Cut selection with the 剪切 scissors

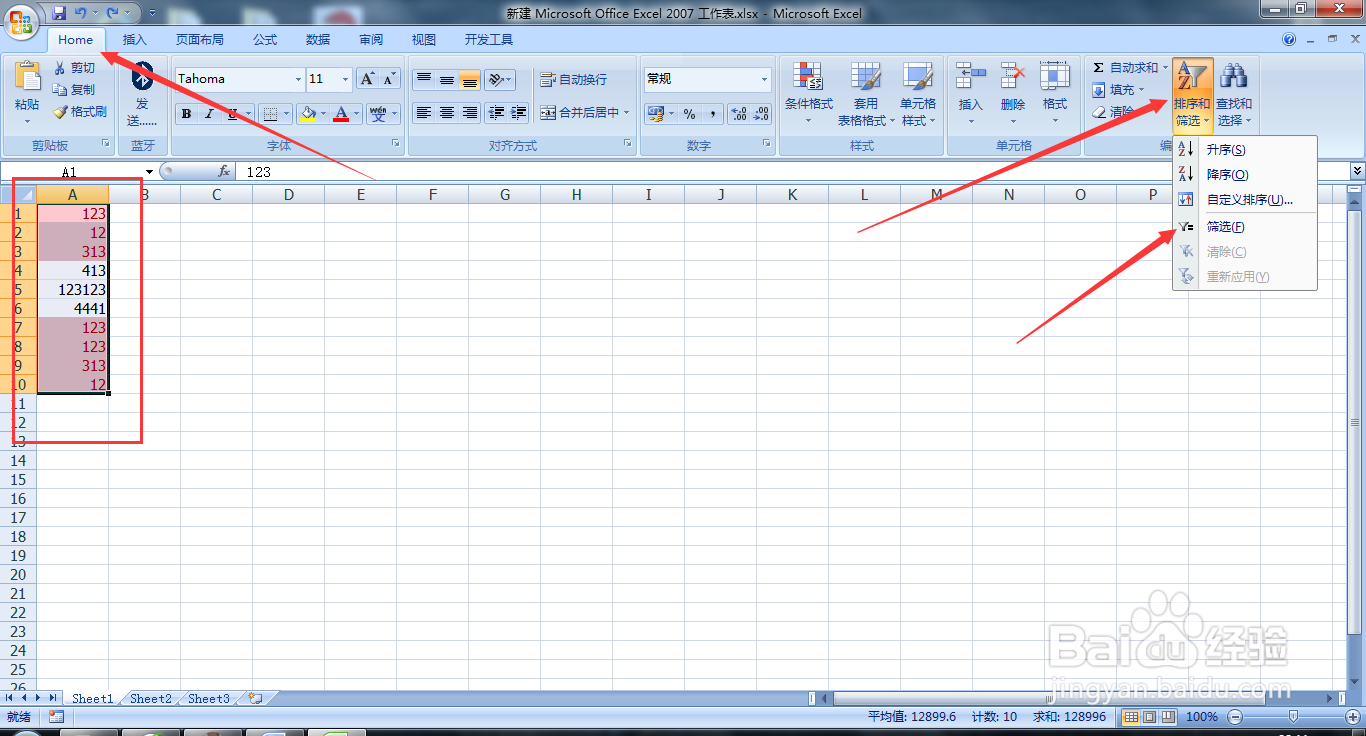pyautogui.click(x=75, y=68)
